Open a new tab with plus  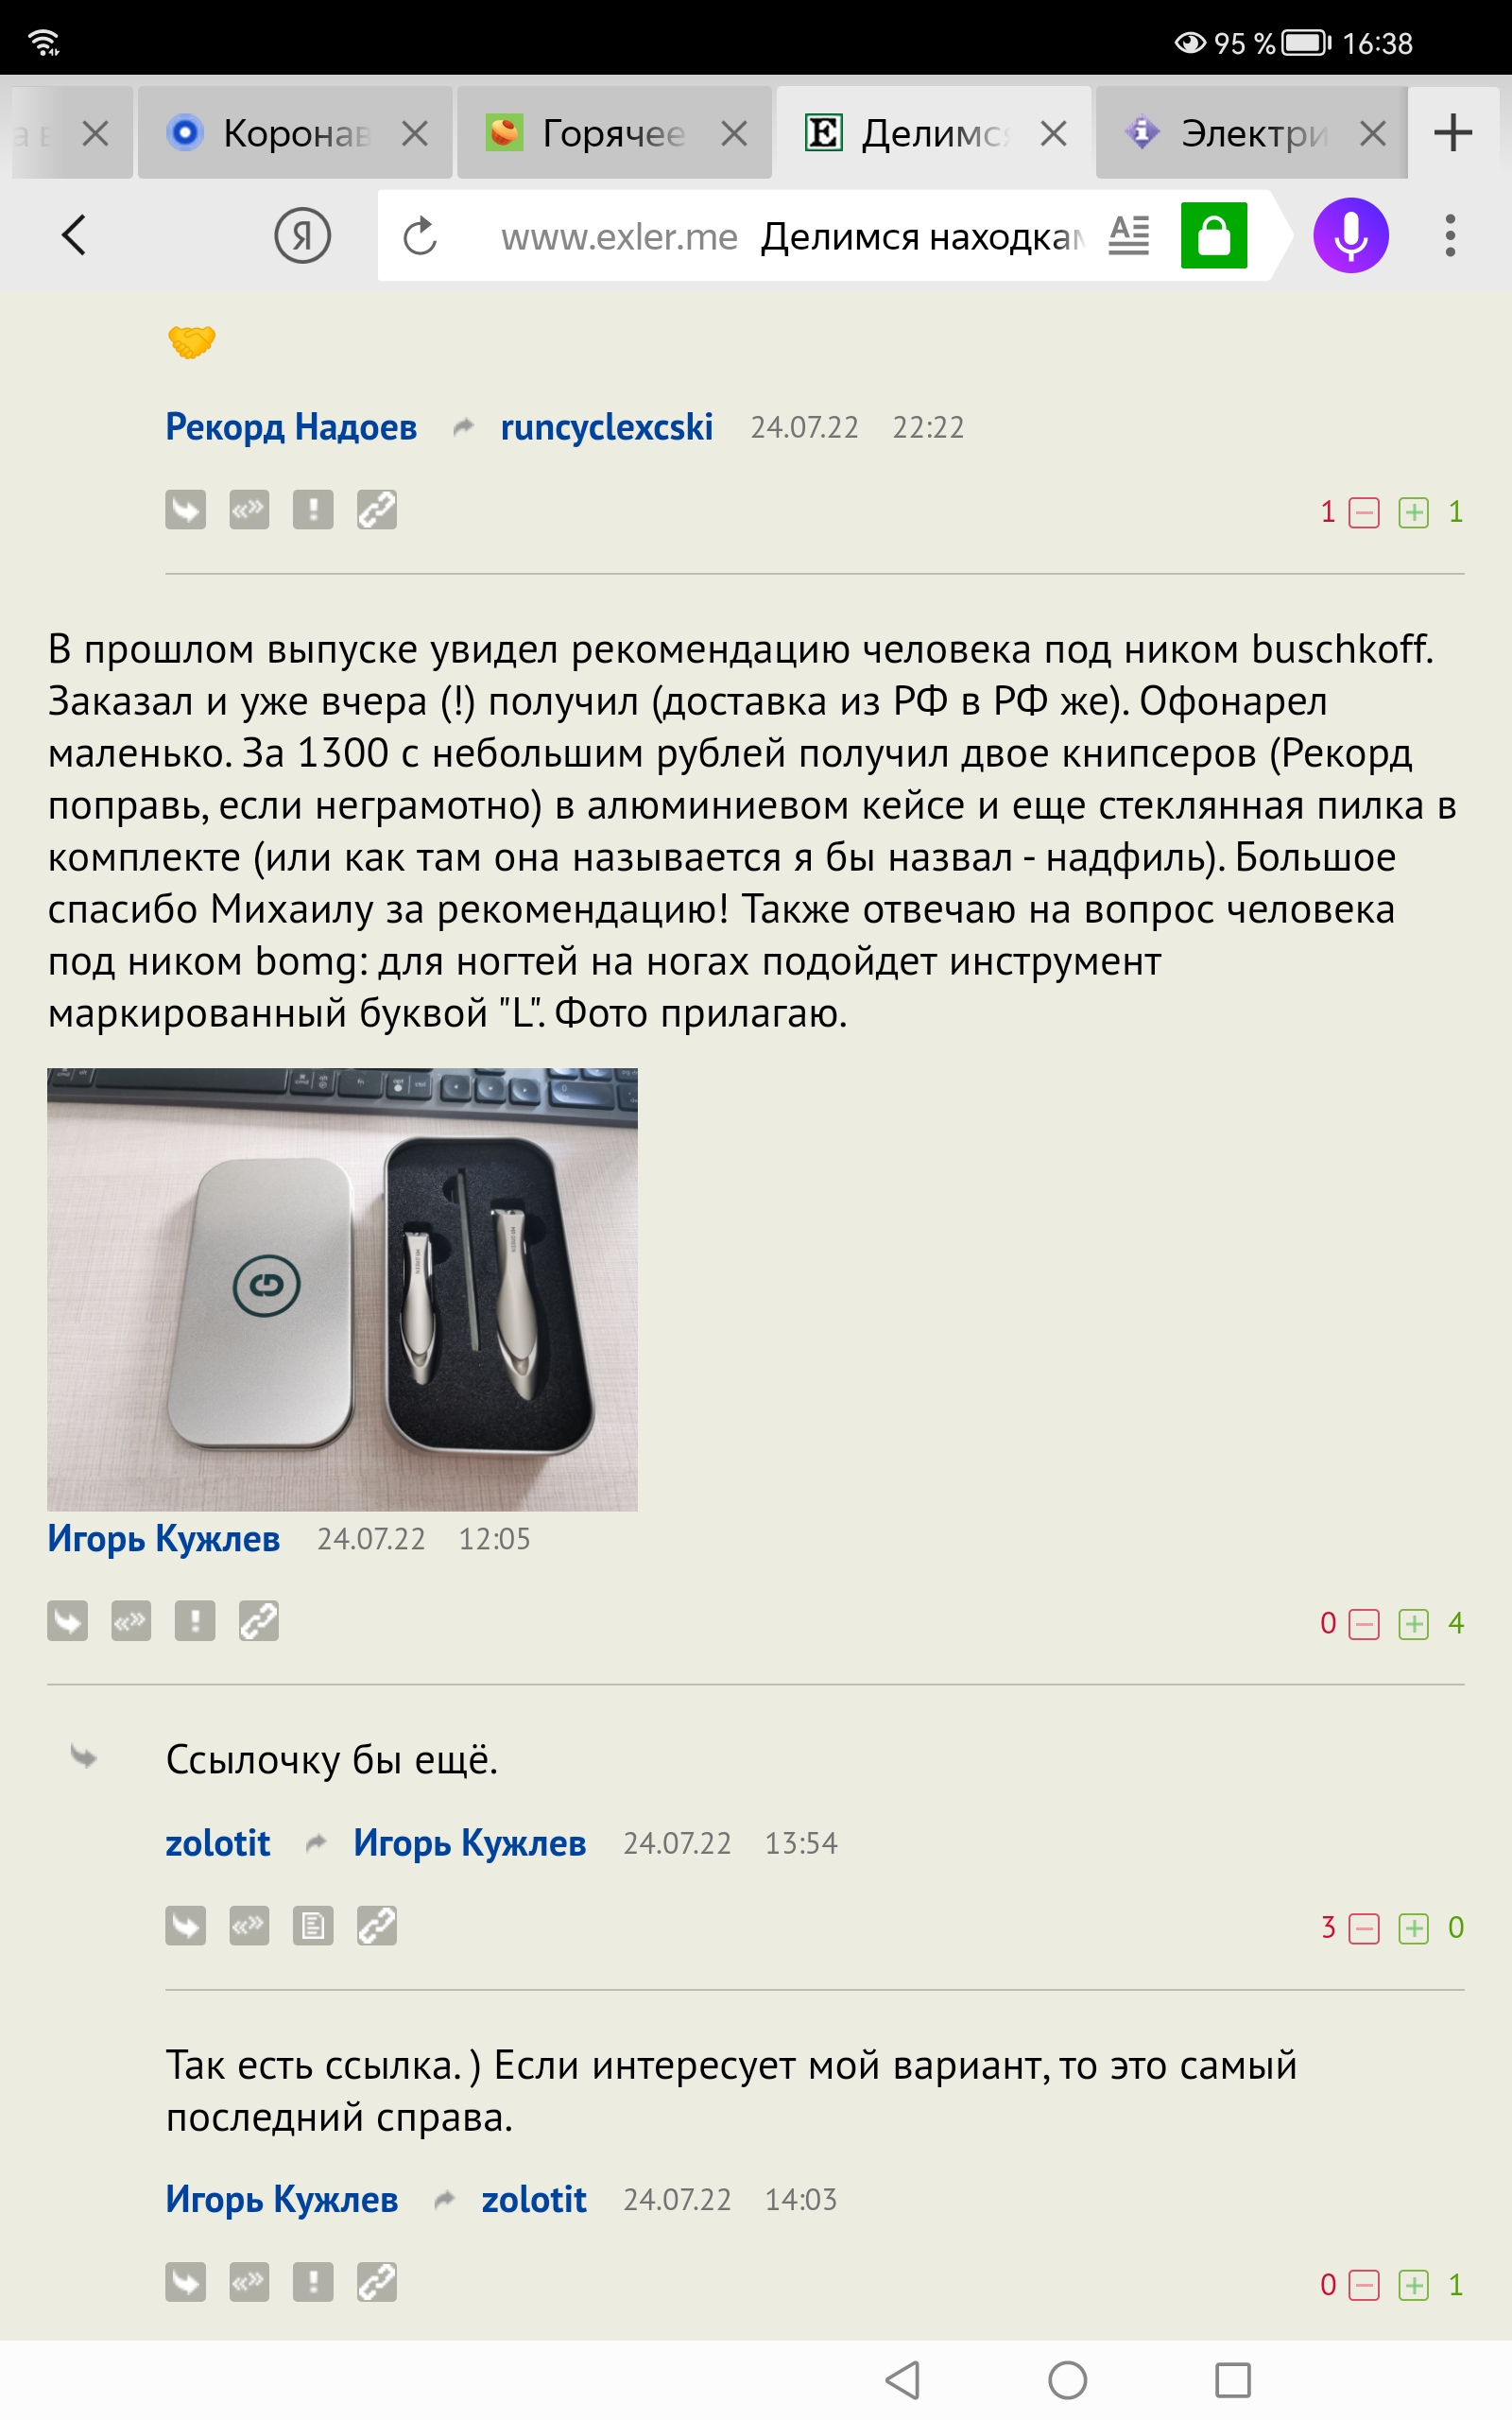click(x=1452, y=133)
